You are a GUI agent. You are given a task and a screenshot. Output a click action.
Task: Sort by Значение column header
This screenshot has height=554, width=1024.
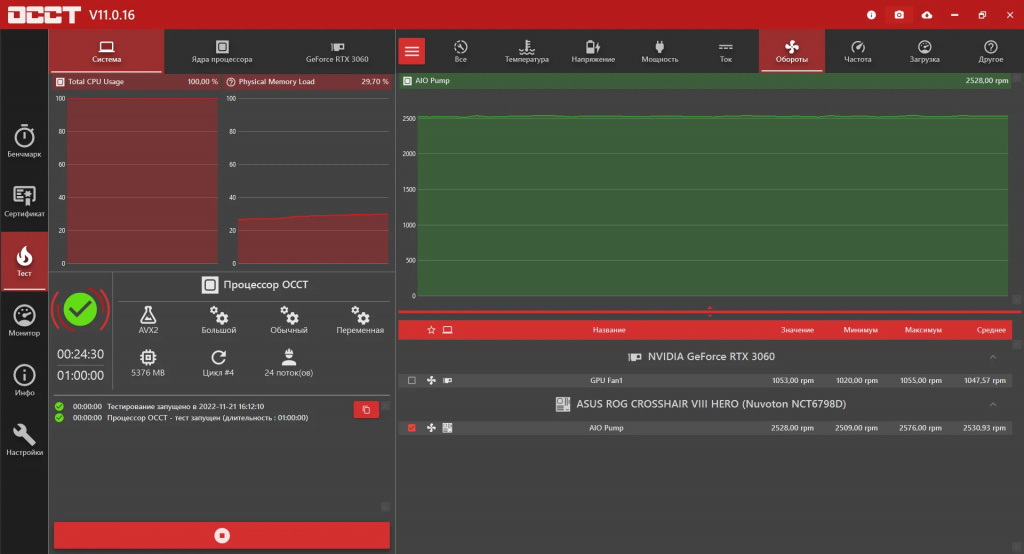pos(797,330)
